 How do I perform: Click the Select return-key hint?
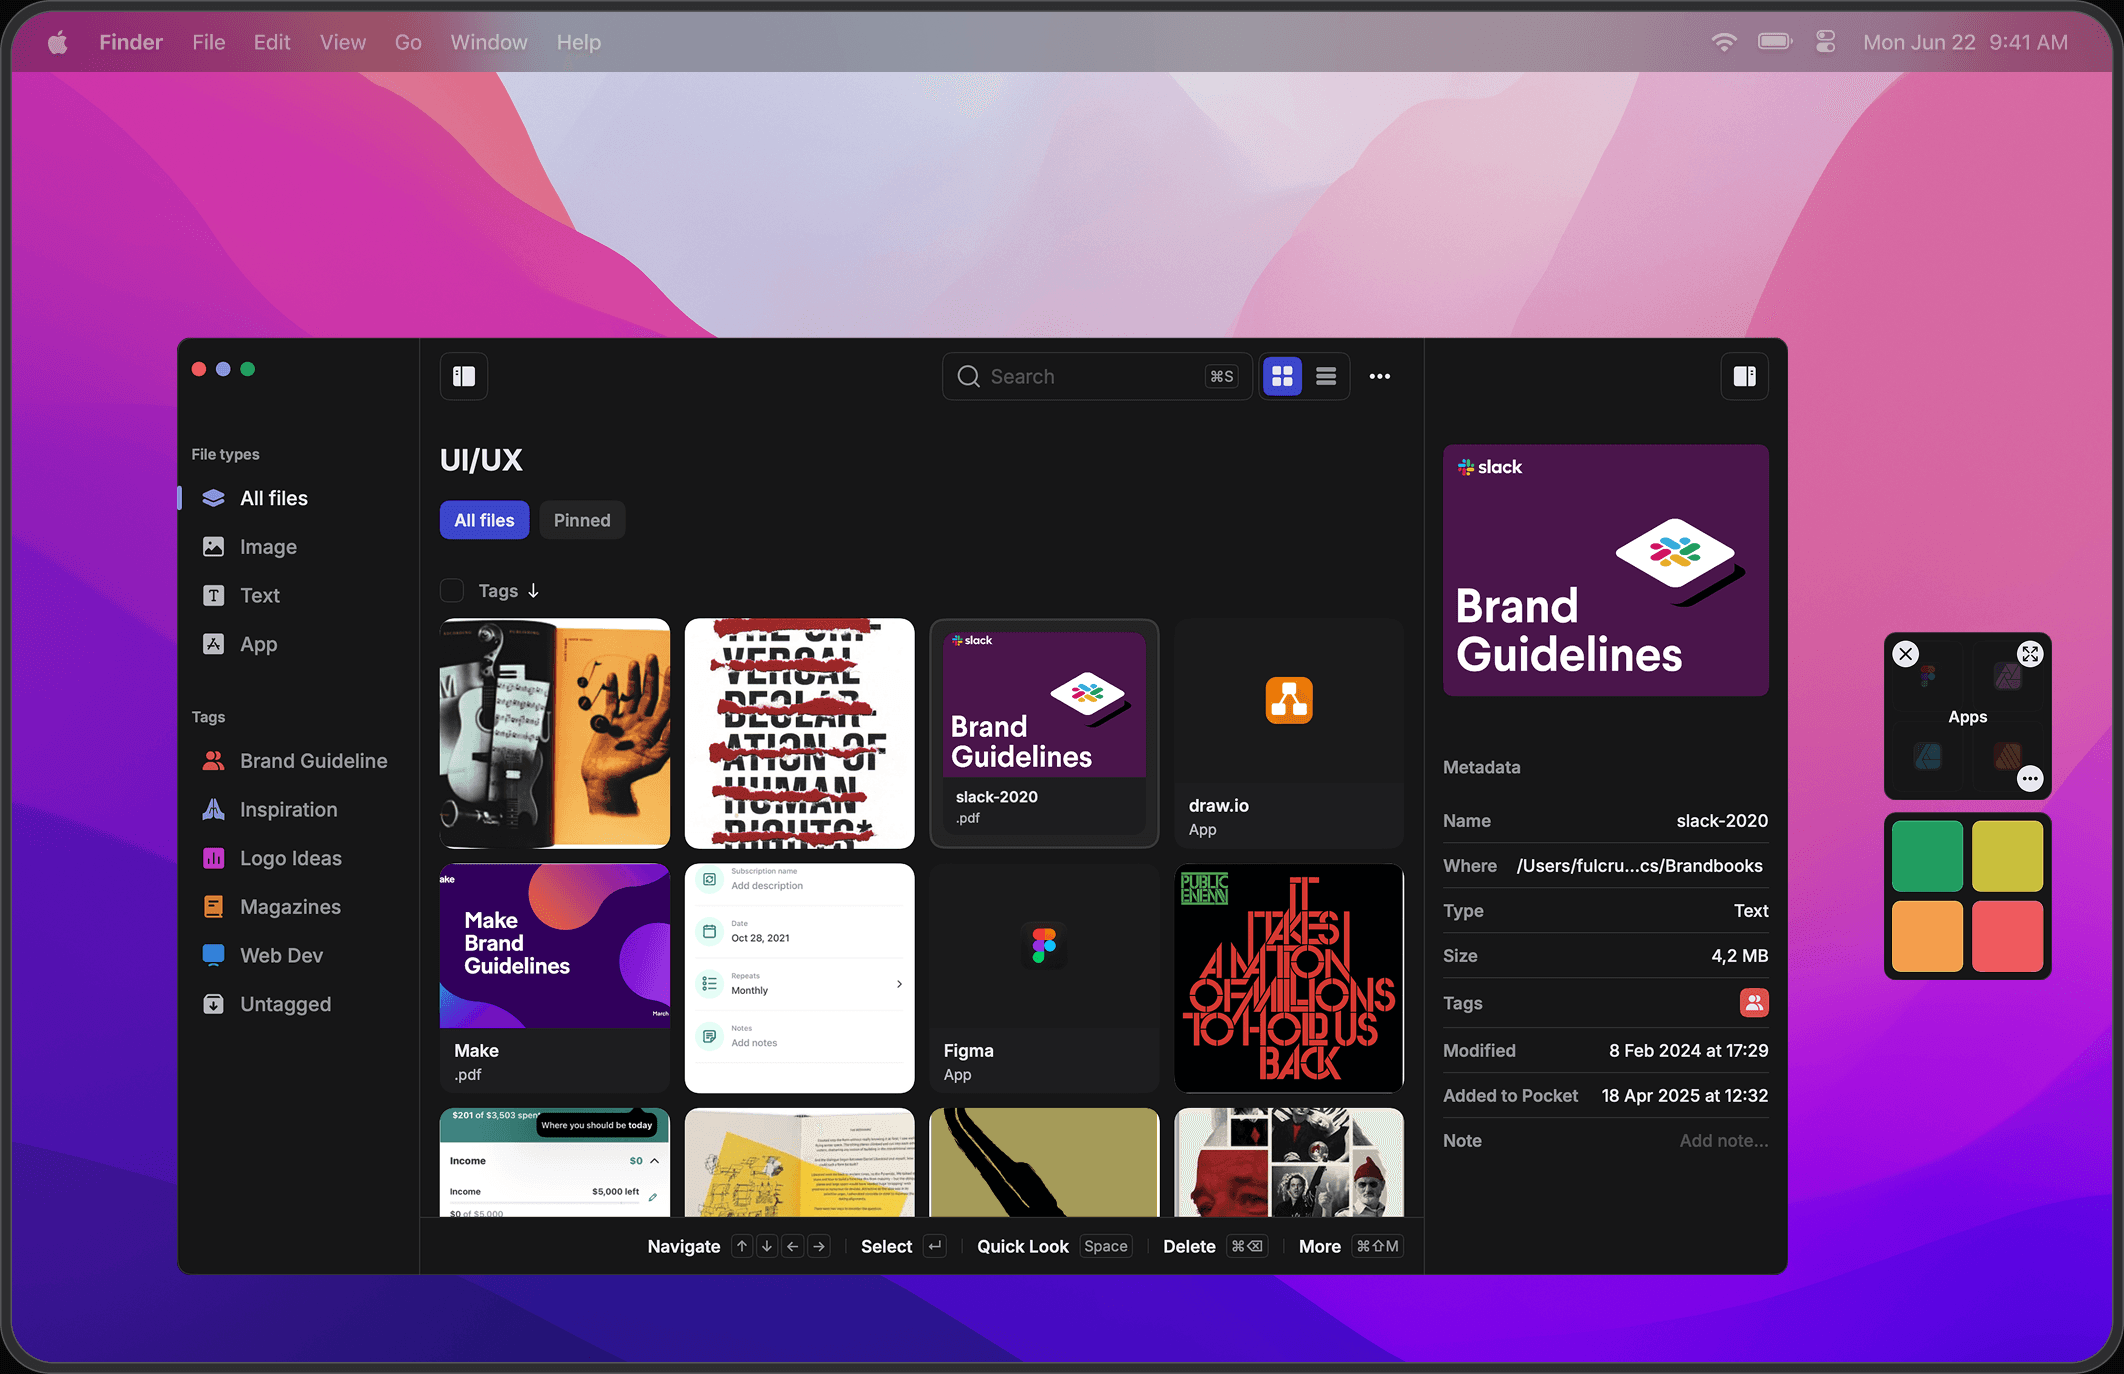pos(935,1246)
